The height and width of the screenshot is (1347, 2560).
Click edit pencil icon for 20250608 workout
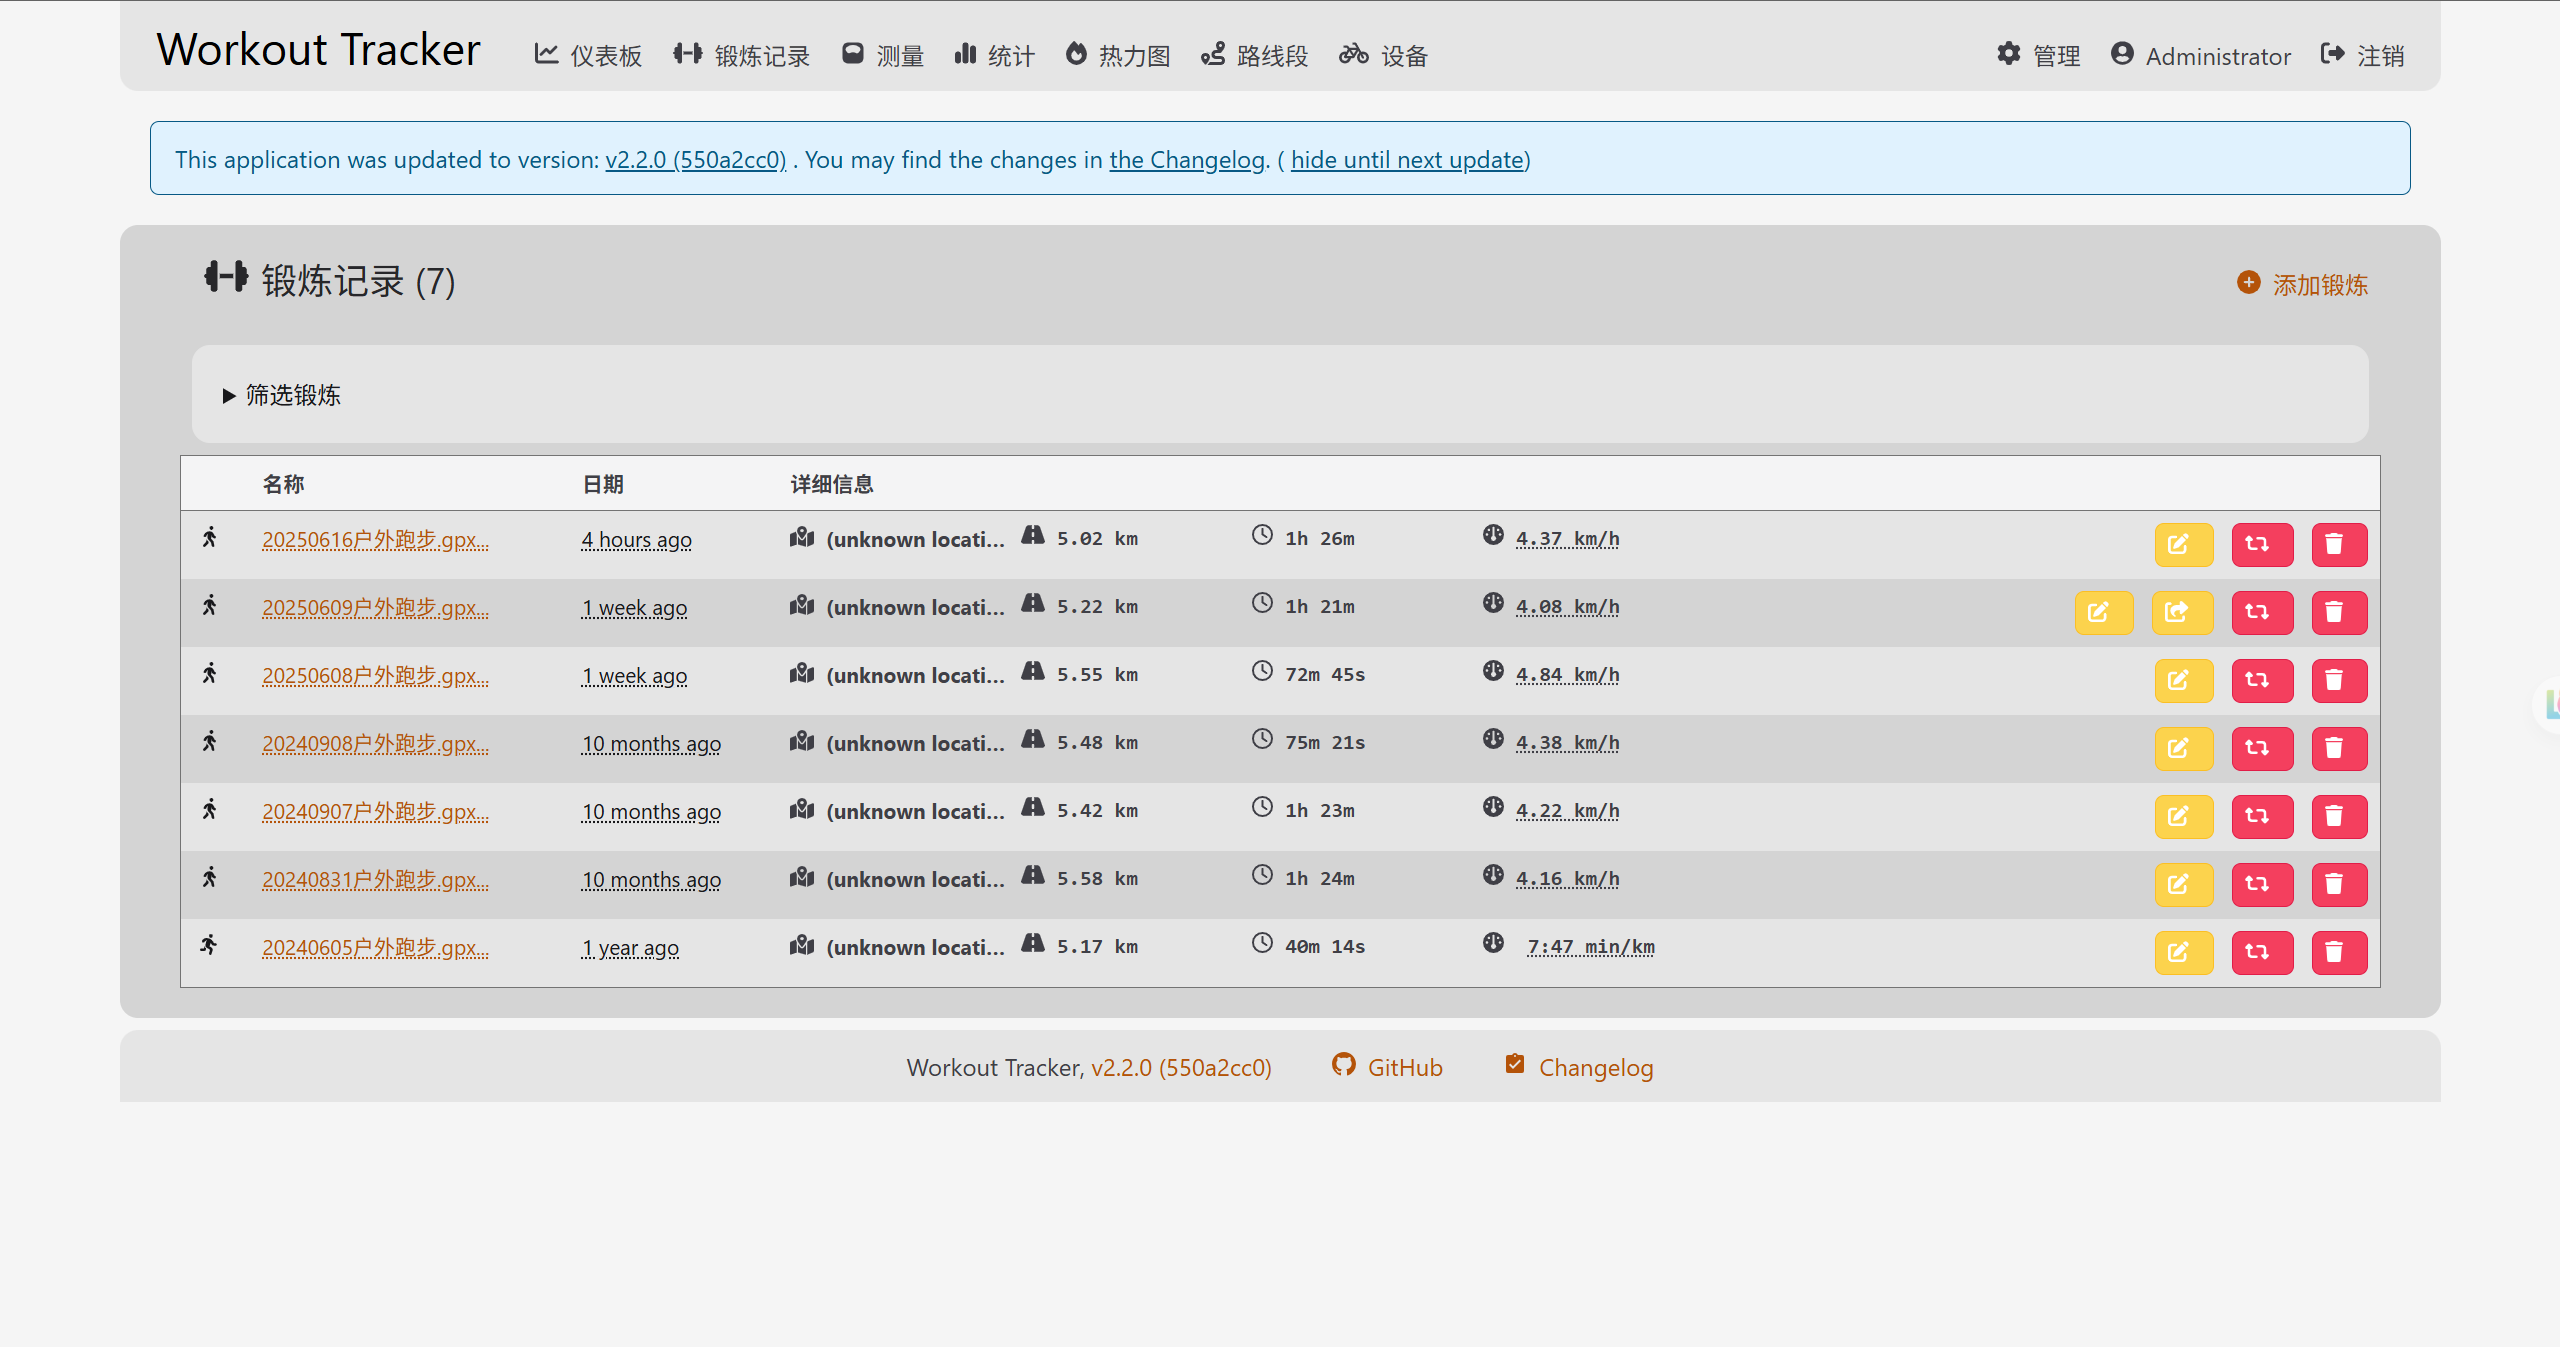click(x=2183, y=680)
